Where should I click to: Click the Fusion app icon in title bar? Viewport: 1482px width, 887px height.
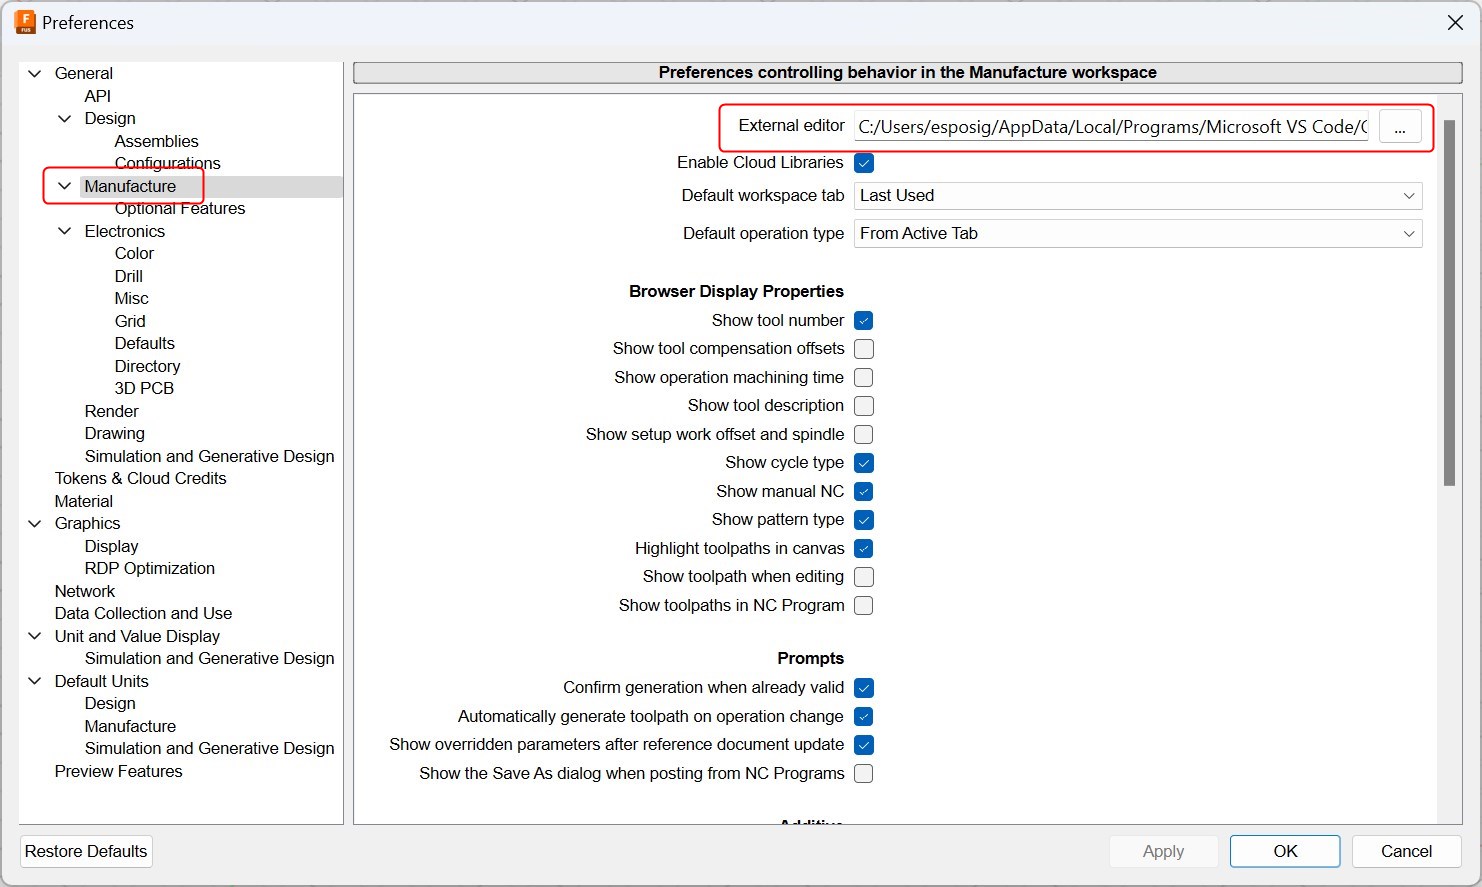click(x=25, y=22)
